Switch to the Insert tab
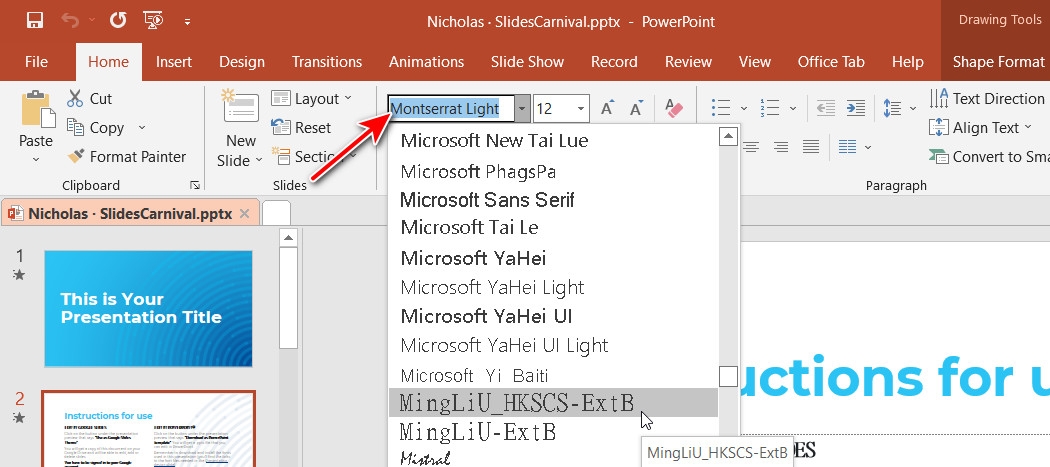 [174, 62]
